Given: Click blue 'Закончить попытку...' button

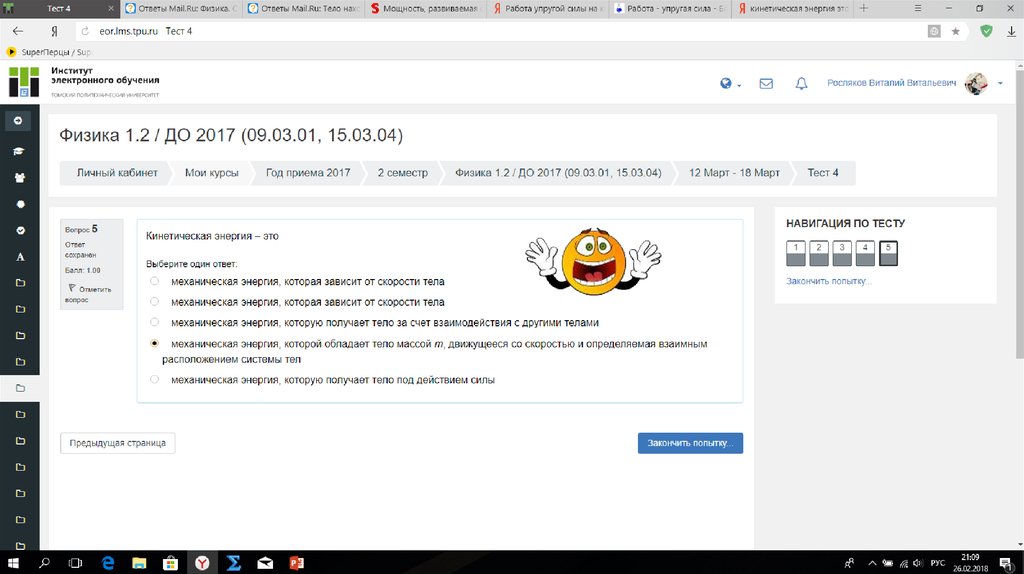Looking at the screenshot, I should pos(690,443).
